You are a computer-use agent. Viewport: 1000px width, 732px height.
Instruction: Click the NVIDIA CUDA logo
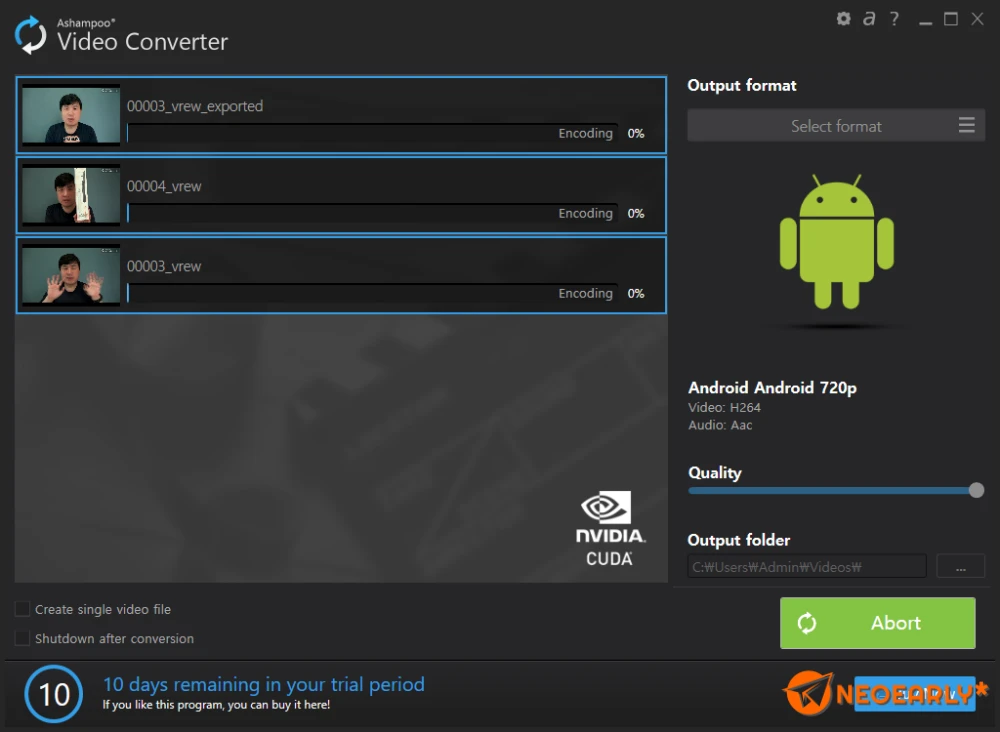tap(609, 528)
